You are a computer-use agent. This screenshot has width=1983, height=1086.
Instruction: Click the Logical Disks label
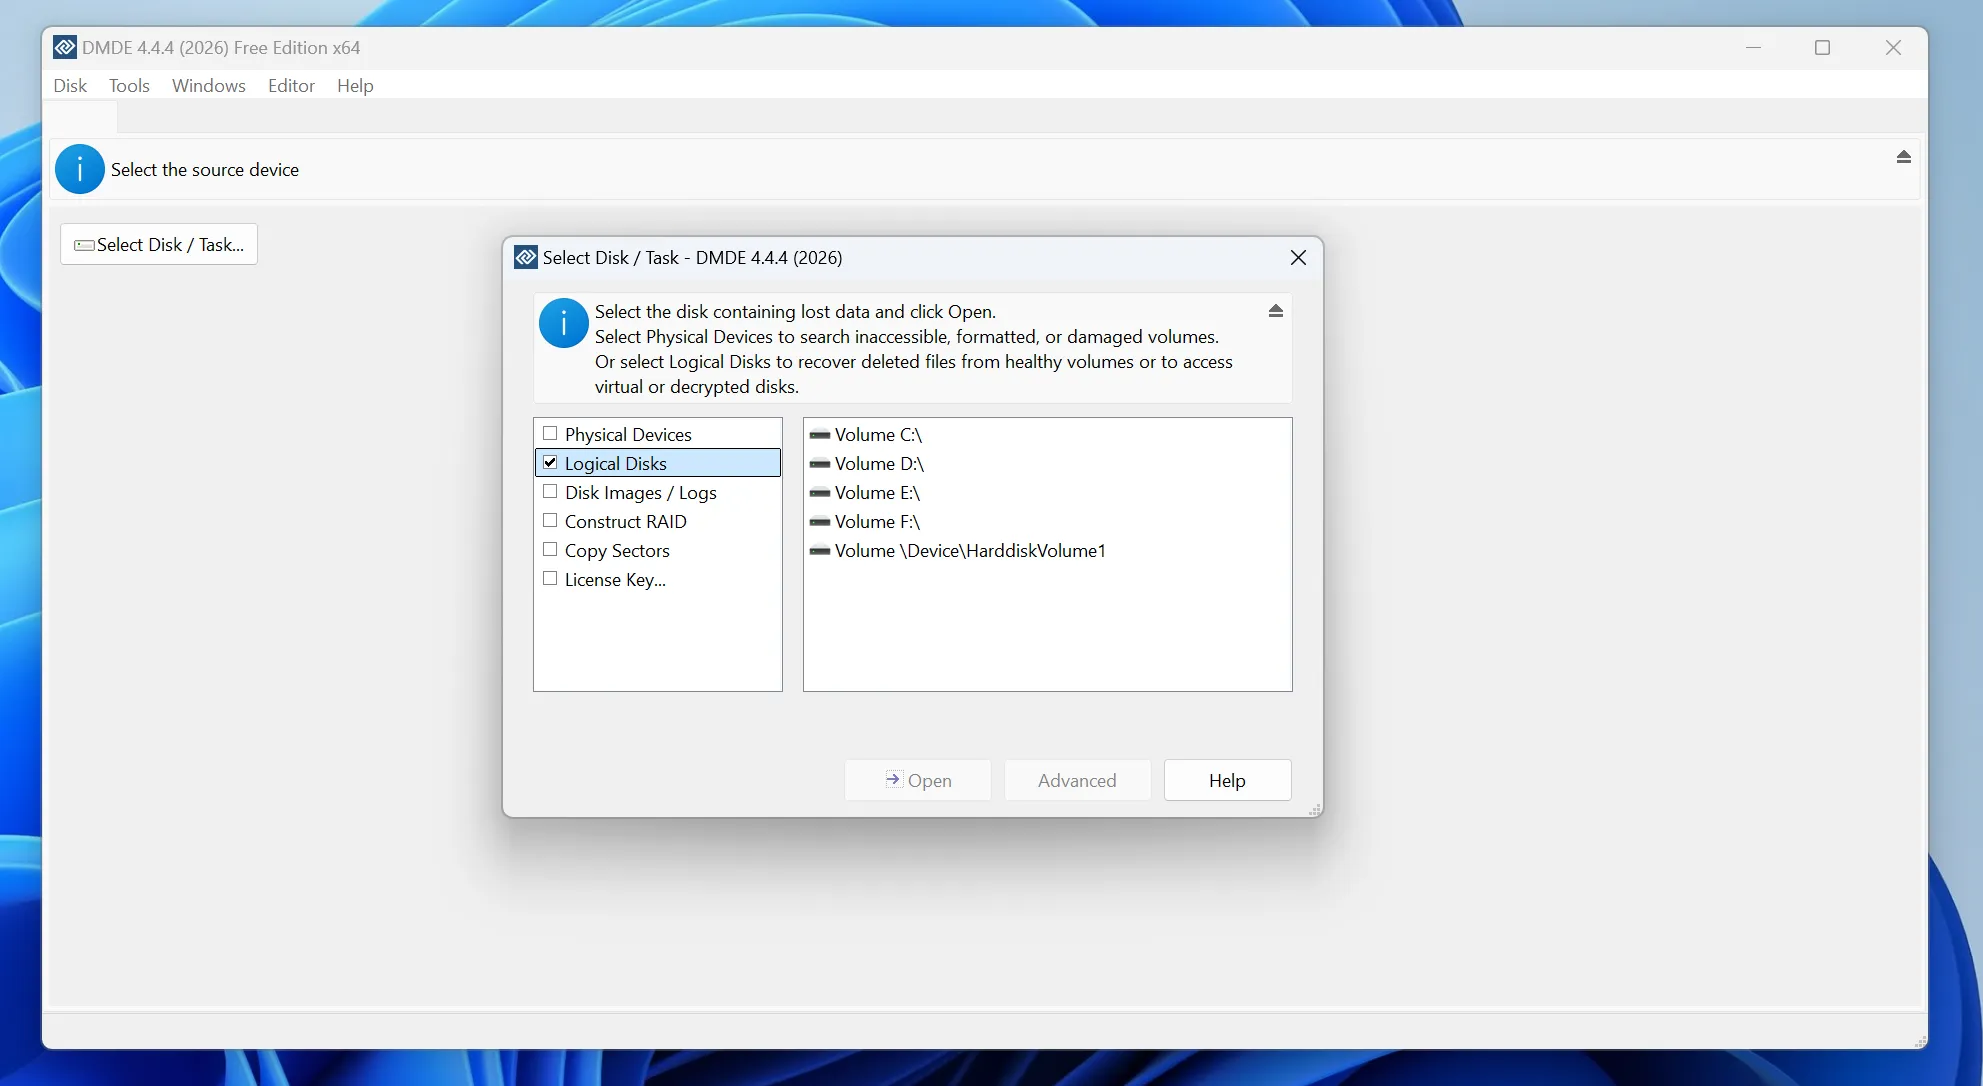(x=615, y=463)
